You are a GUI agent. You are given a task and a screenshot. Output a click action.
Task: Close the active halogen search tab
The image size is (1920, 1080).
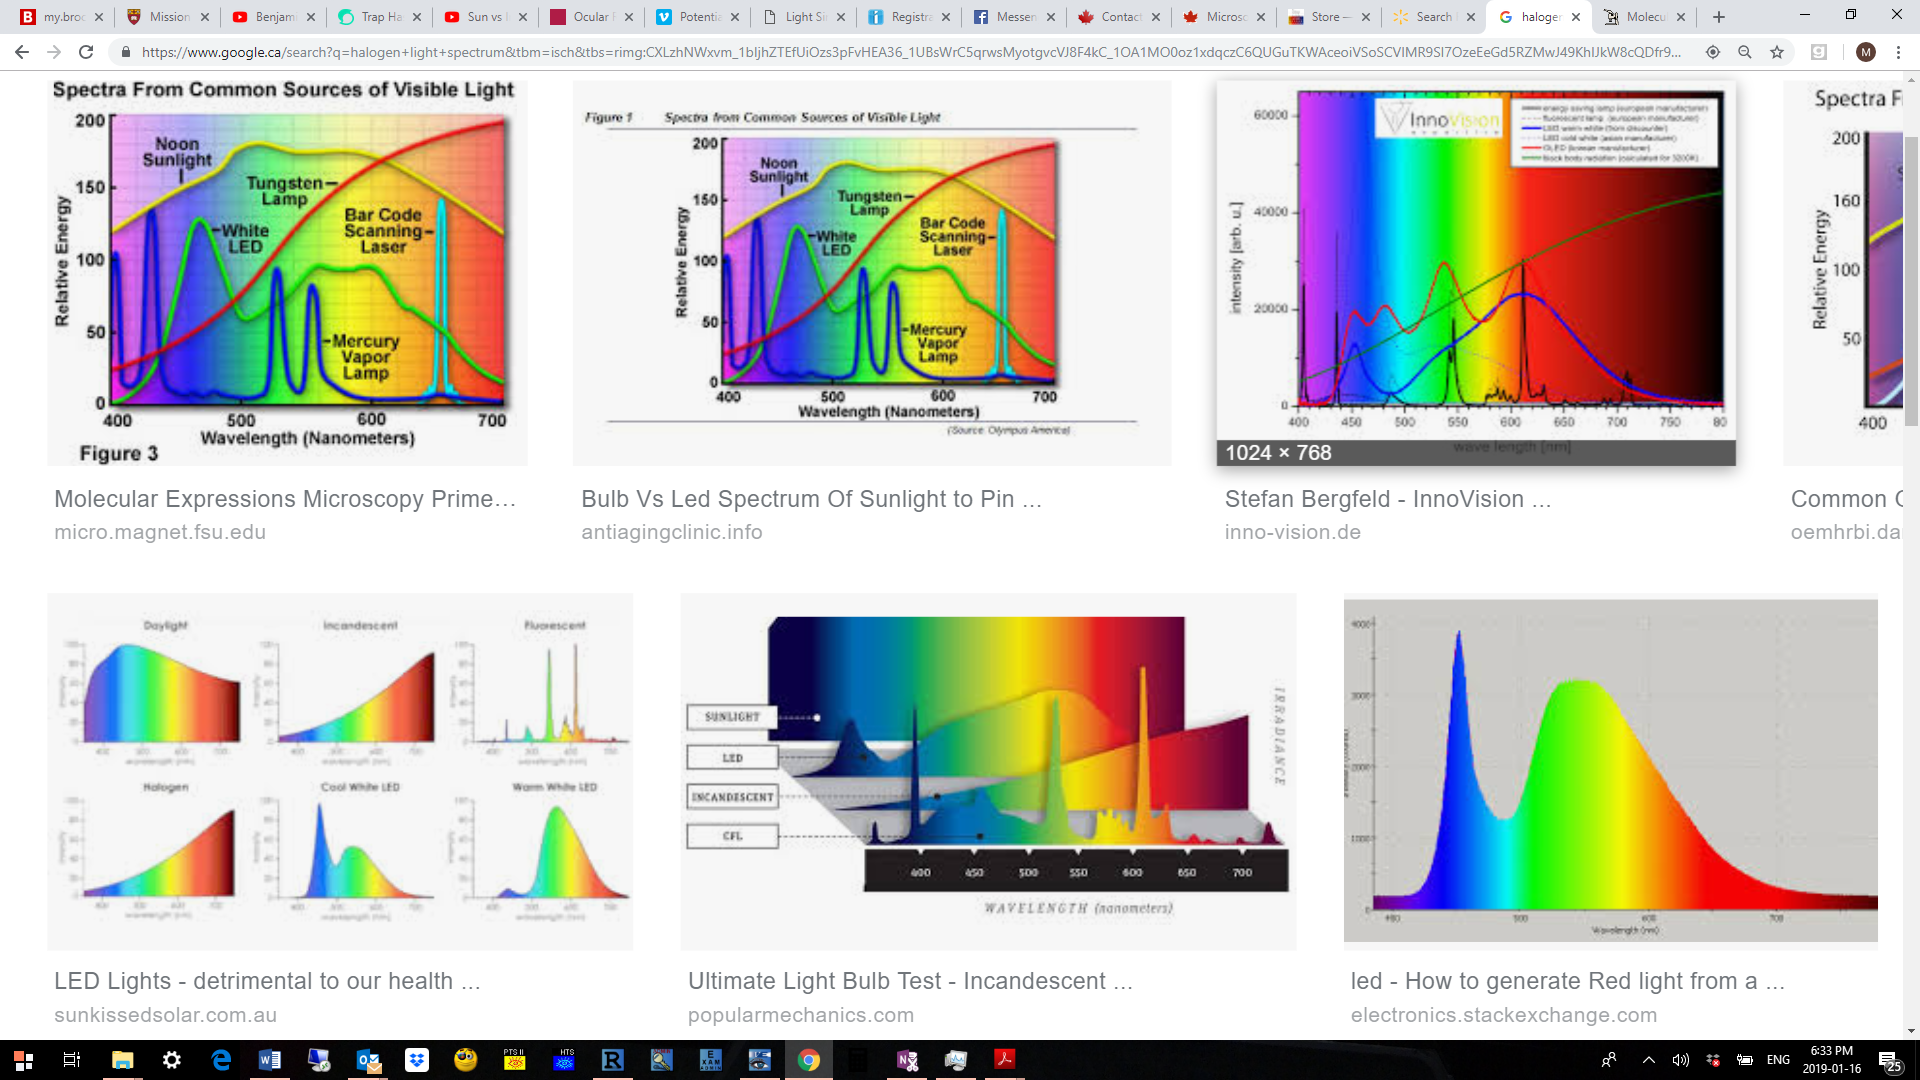[1576, 17]
